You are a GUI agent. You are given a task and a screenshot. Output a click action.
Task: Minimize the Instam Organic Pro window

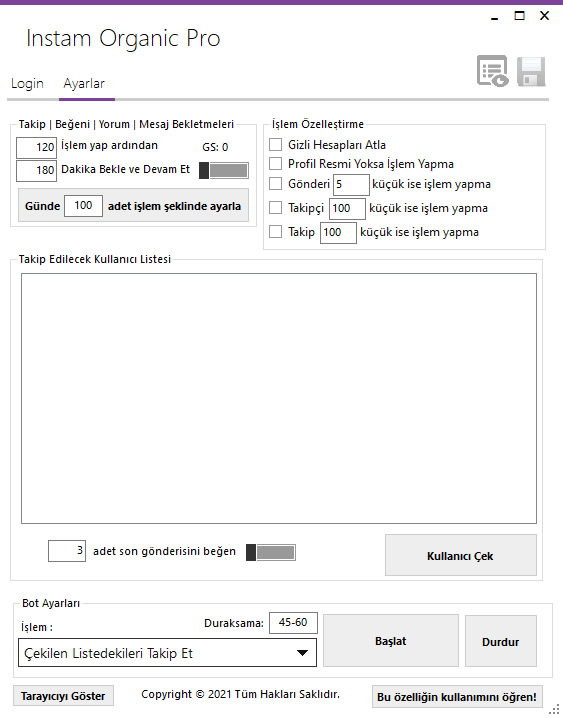(494, 16)
